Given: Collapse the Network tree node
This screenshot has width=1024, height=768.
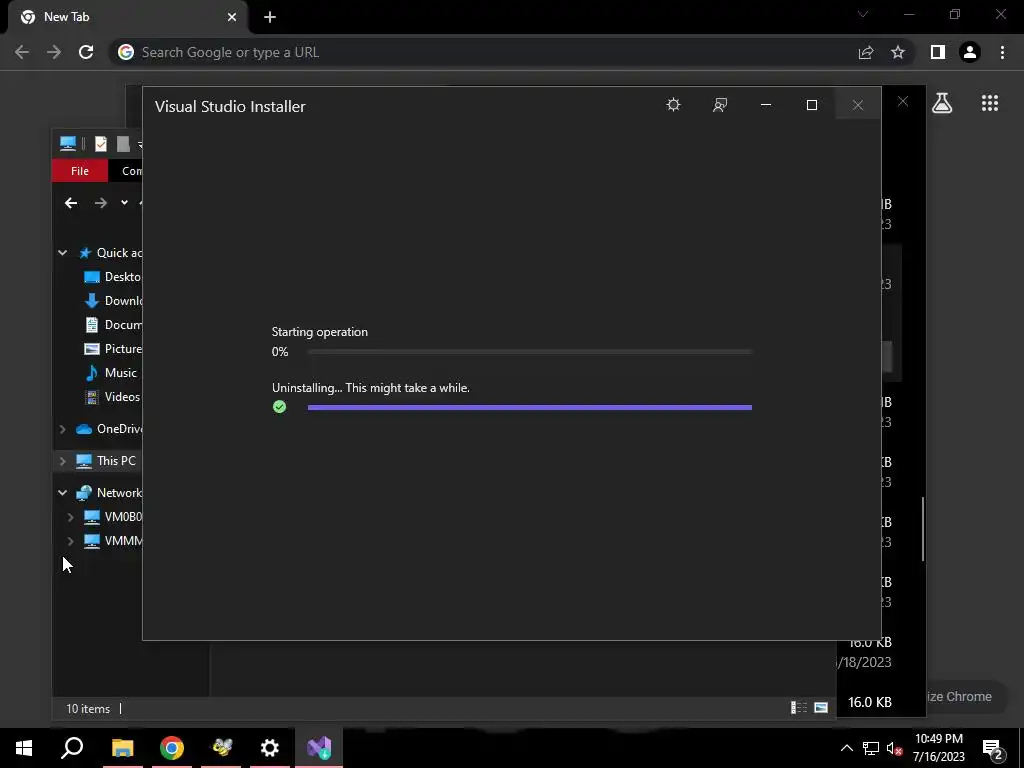Looking at the screenshot, I should pyautogui.click(x=63, y=493).
